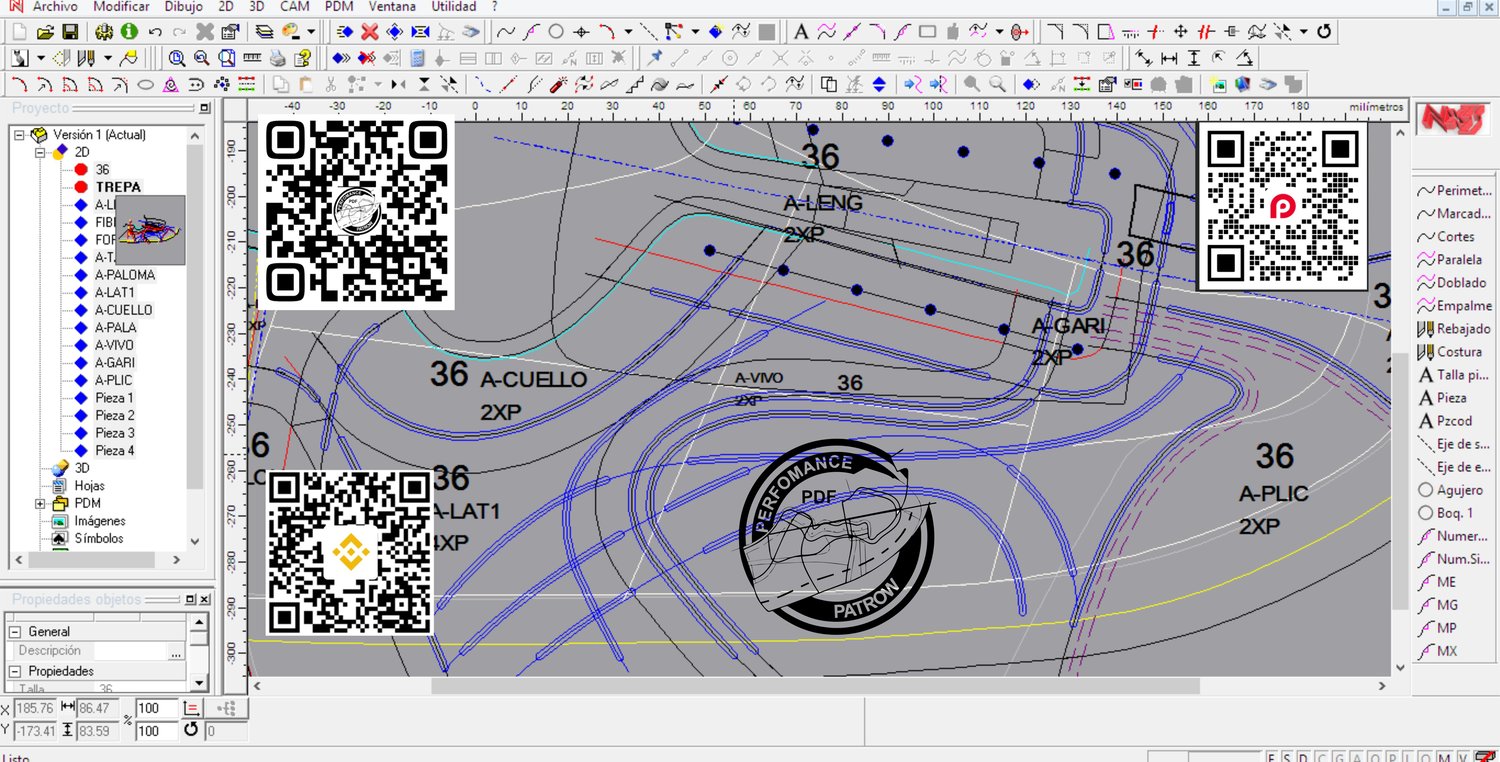Select A-CUELLO in the project tree
Viewport: 1500px width, 762px height.
(124, 310)
